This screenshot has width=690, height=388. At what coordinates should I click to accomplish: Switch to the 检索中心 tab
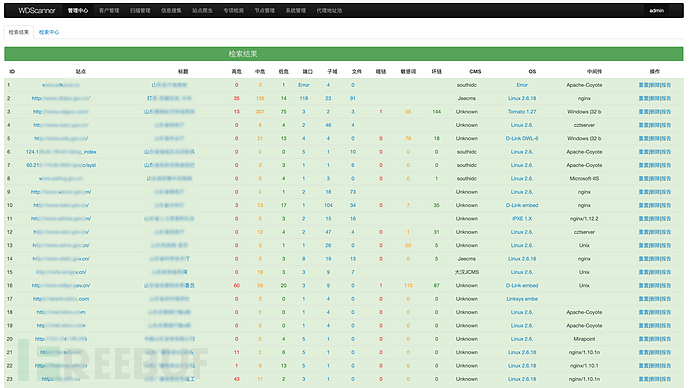[49, 32]
